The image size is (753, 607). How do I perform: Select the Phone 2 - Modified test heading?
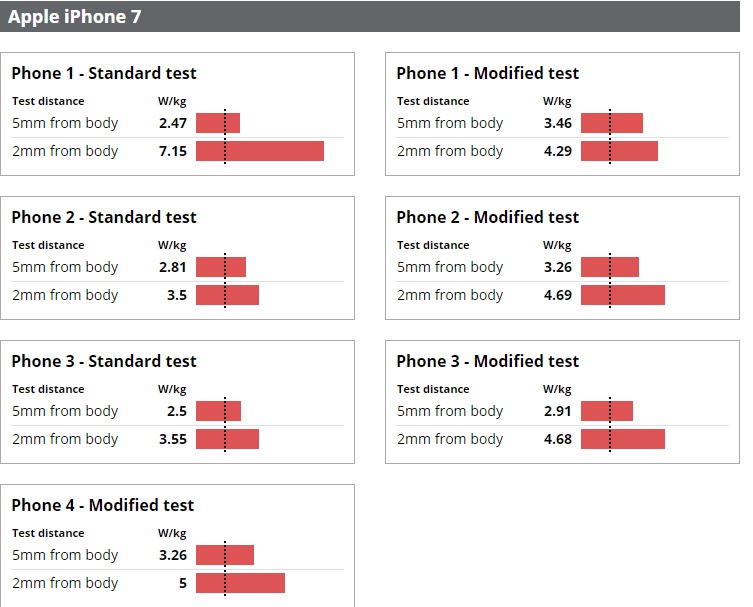click(x=487, y=217)
